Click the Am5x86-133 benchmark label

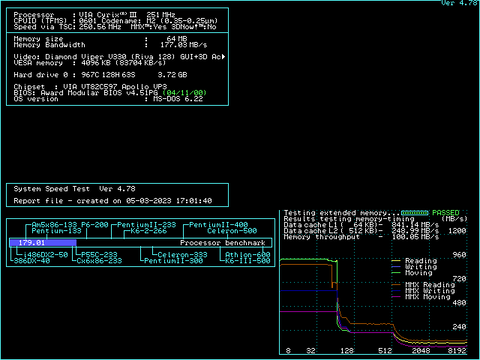click(x=54, y=225)
